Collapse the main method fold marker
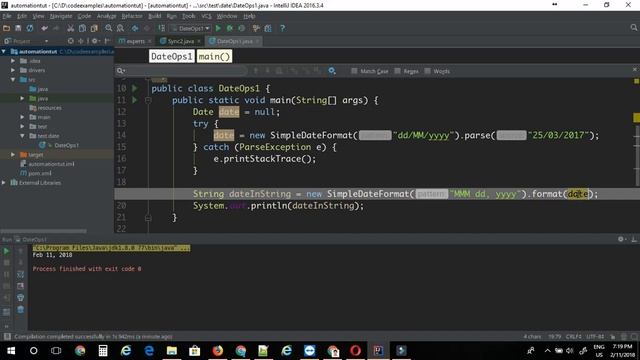The image size is (640, 360). point(148,100)
